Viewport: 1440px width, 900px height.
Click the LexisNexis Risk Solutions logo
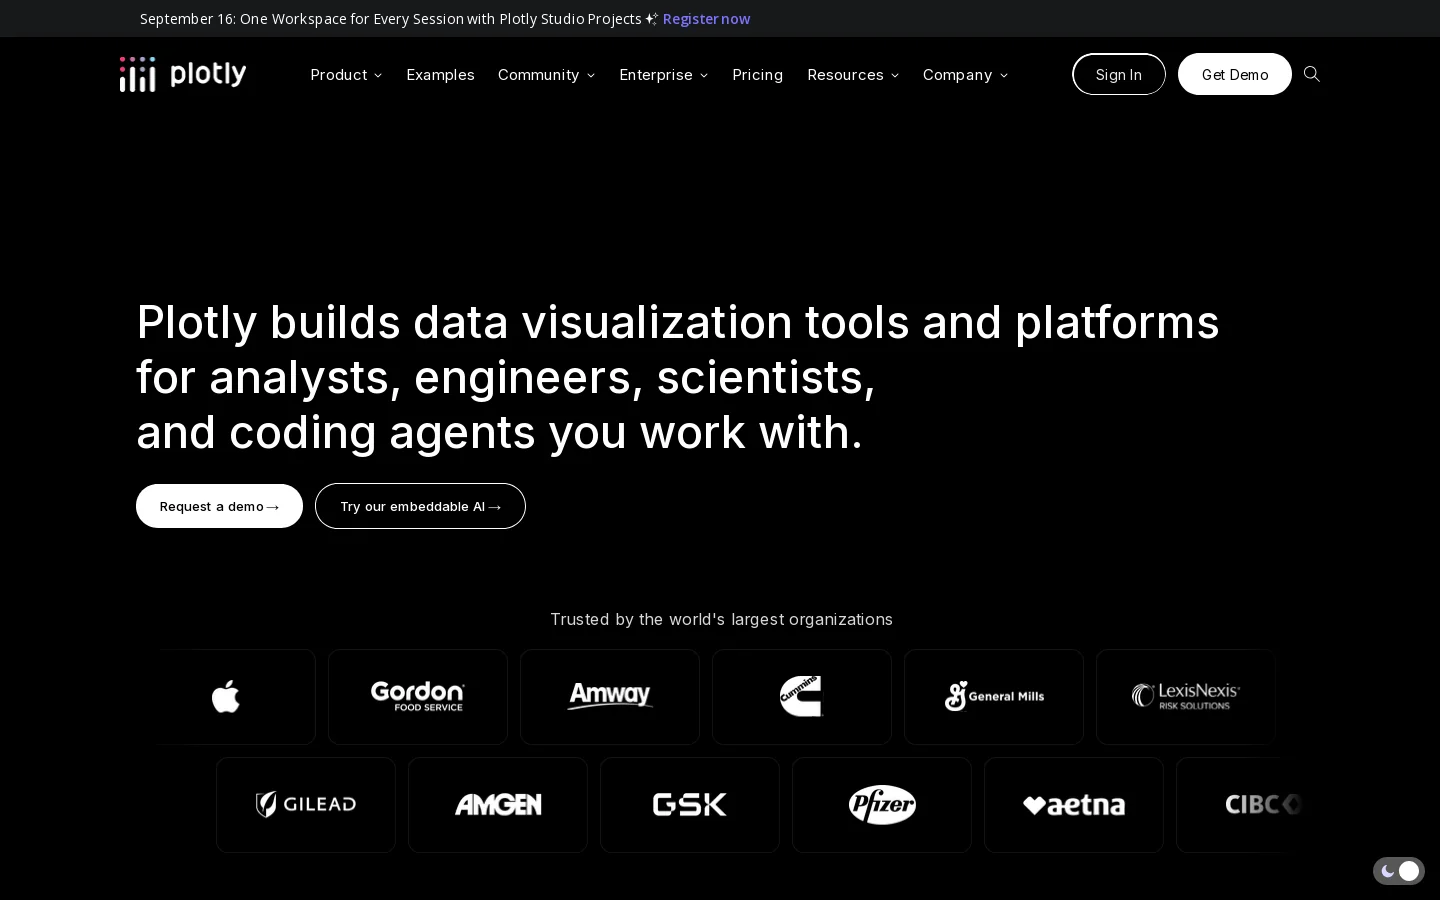coord(1186,697)
